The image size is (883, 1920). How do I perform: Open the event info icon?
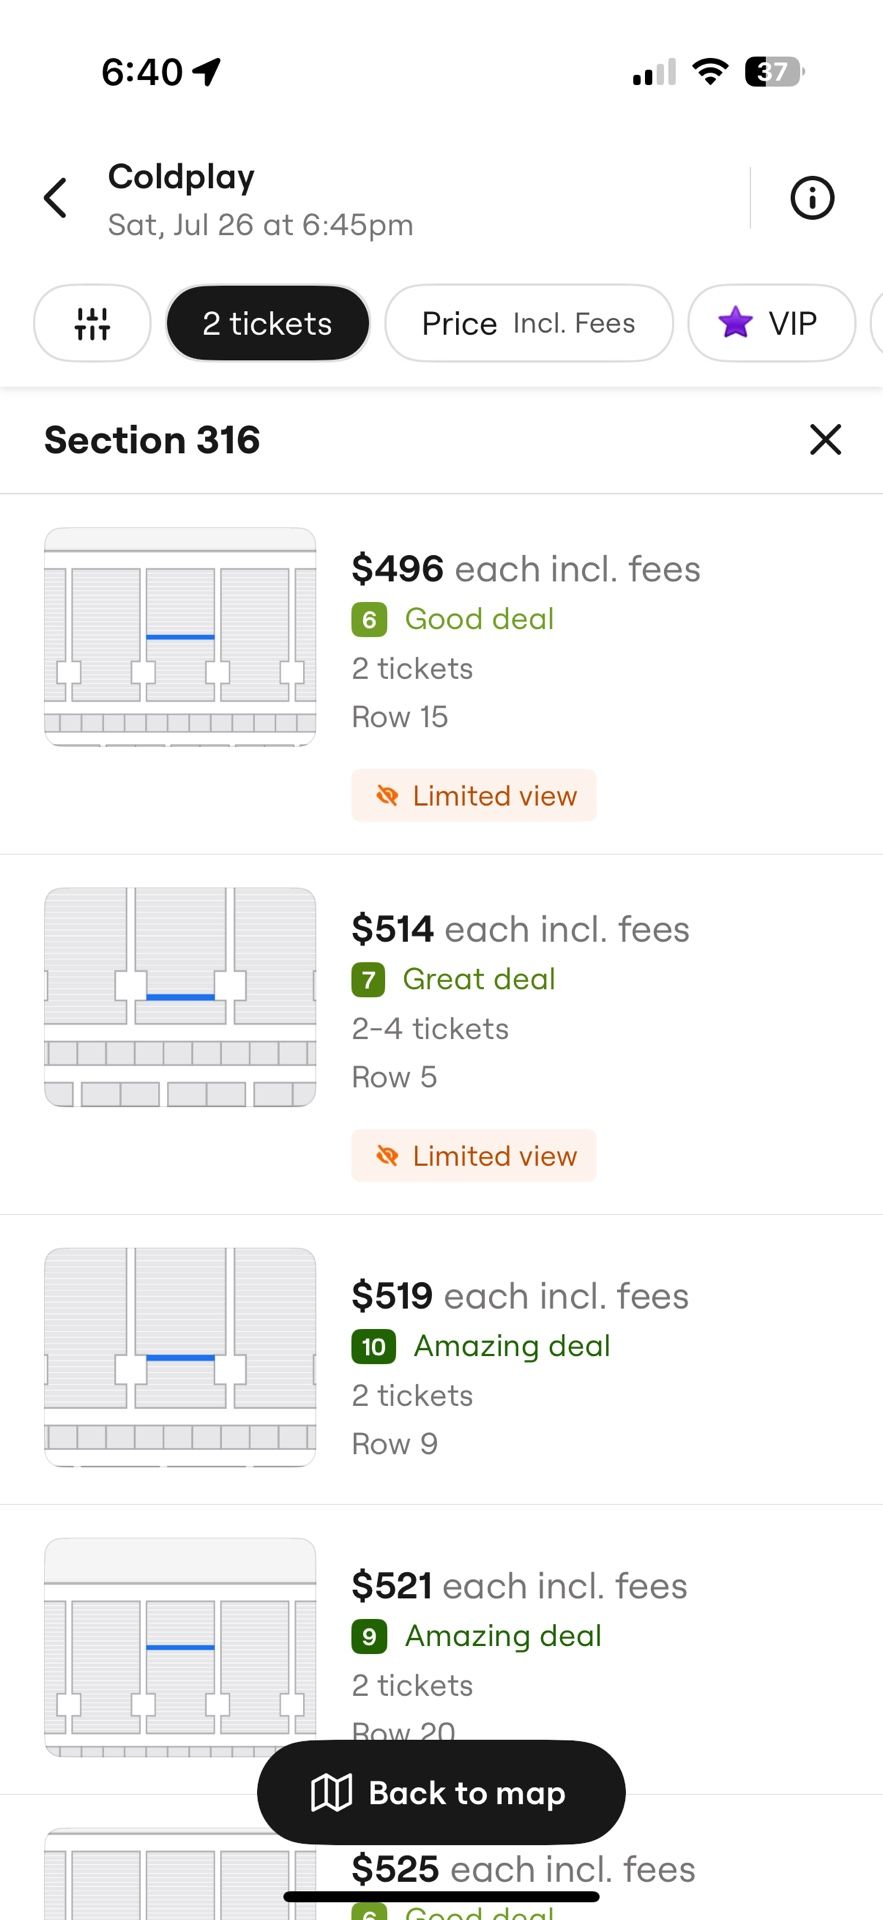pos(812,198)
